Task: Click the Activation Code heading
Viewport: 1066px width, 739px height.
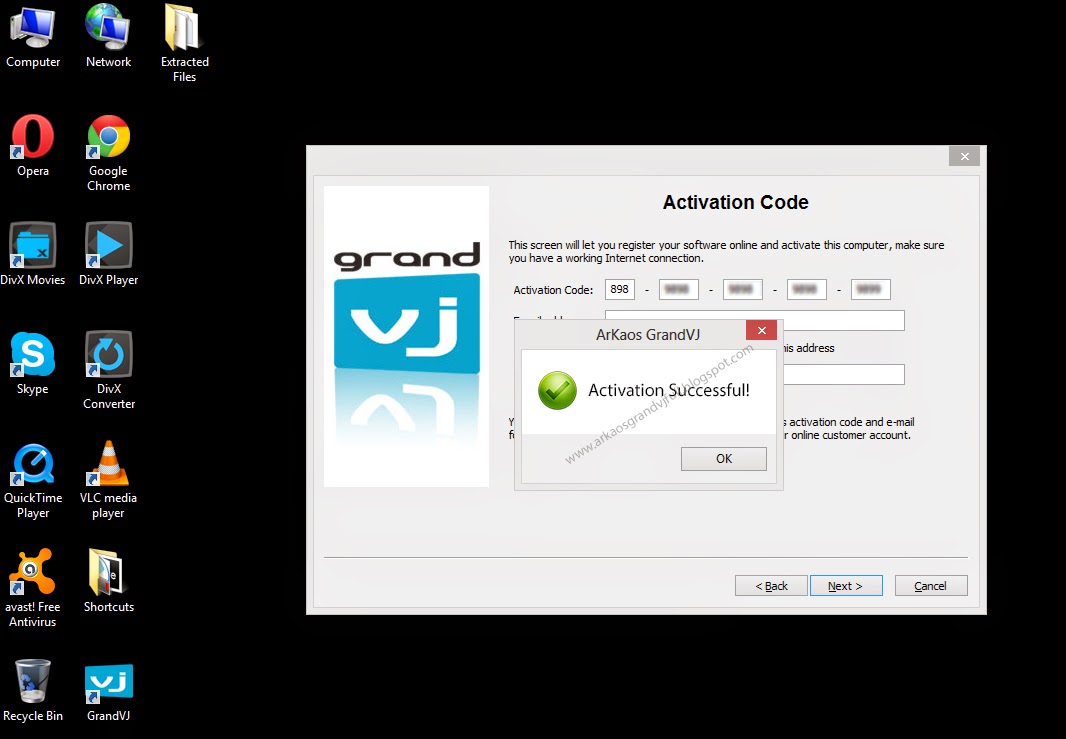Action: pyautogui.click(x=736, y=202)
